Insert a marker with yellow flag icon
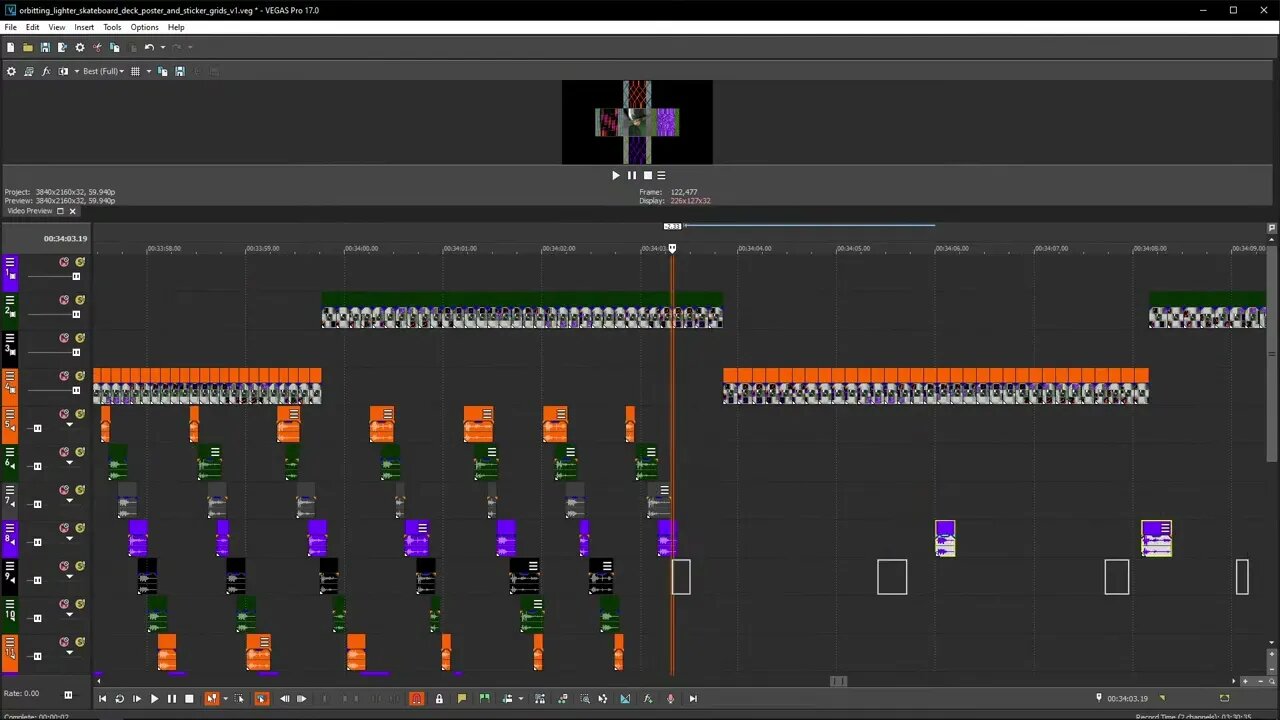Screen dimensions: 1280x720 (462, 699)
